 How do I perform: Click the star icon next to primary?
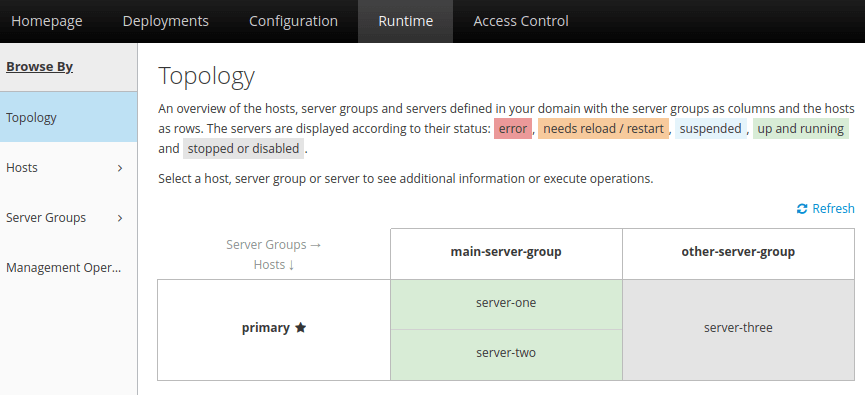point(300,328)
